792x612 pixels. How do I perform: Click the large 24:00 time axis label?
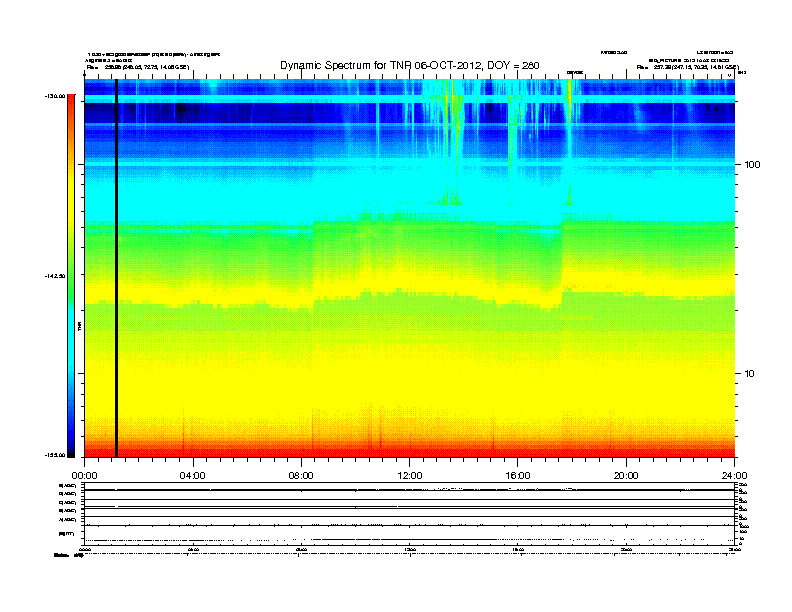point(734,476)
